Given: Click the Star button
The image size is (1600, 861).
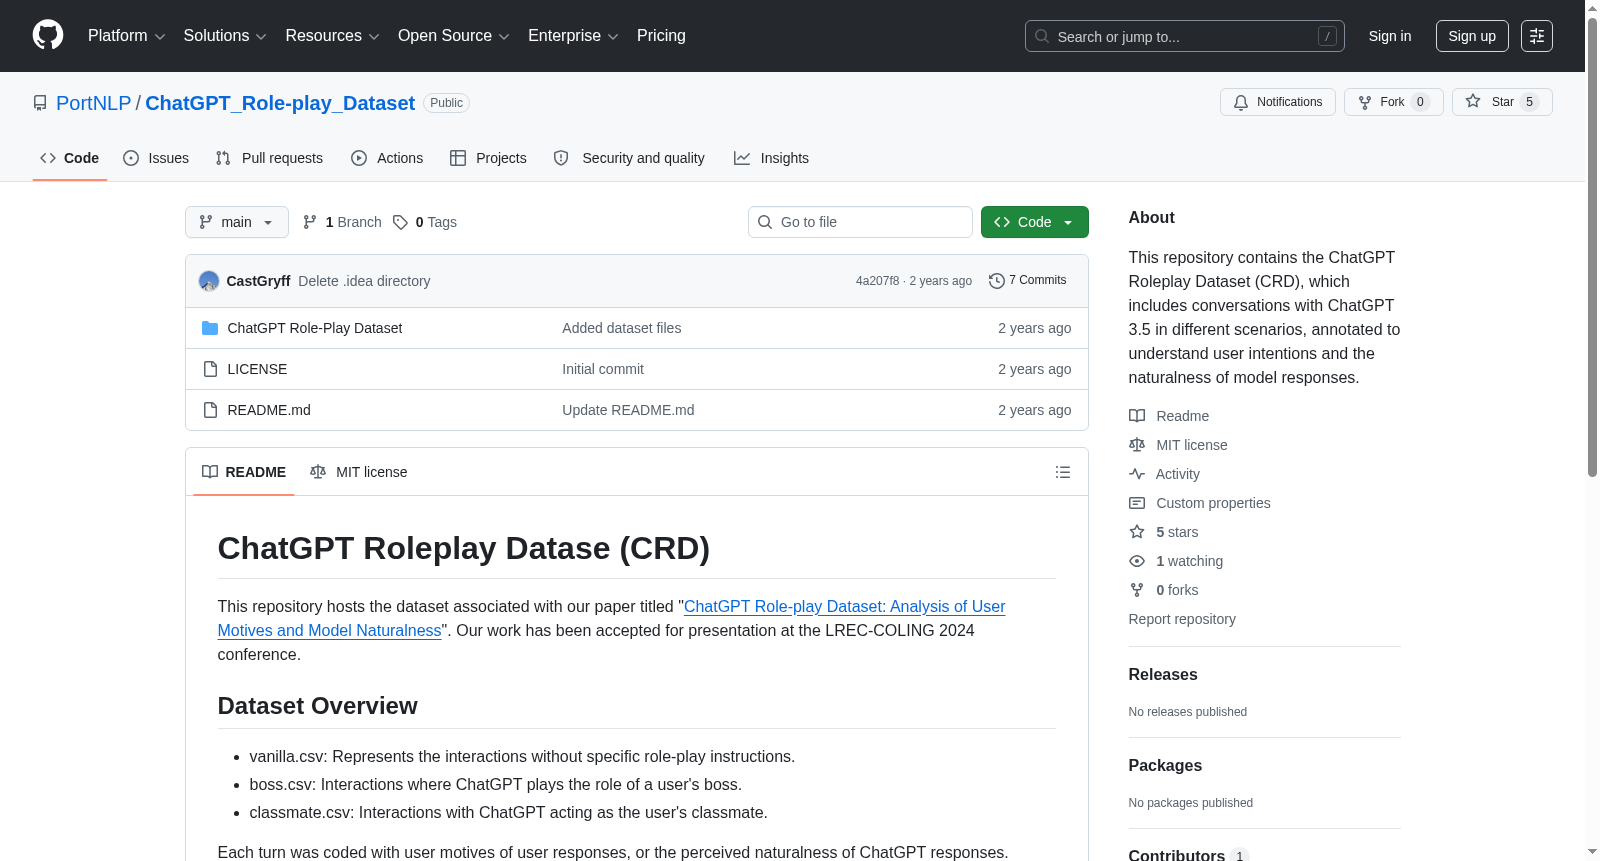Looking at the screenshot, I should 1502,102.
